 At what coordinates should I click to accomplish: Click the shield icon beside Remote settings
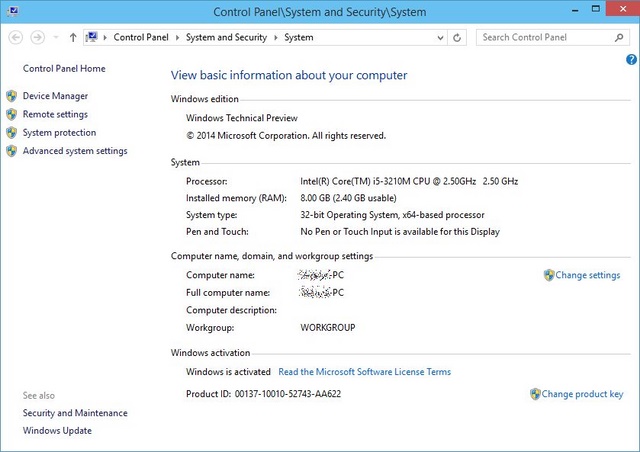tap(11, 114)
